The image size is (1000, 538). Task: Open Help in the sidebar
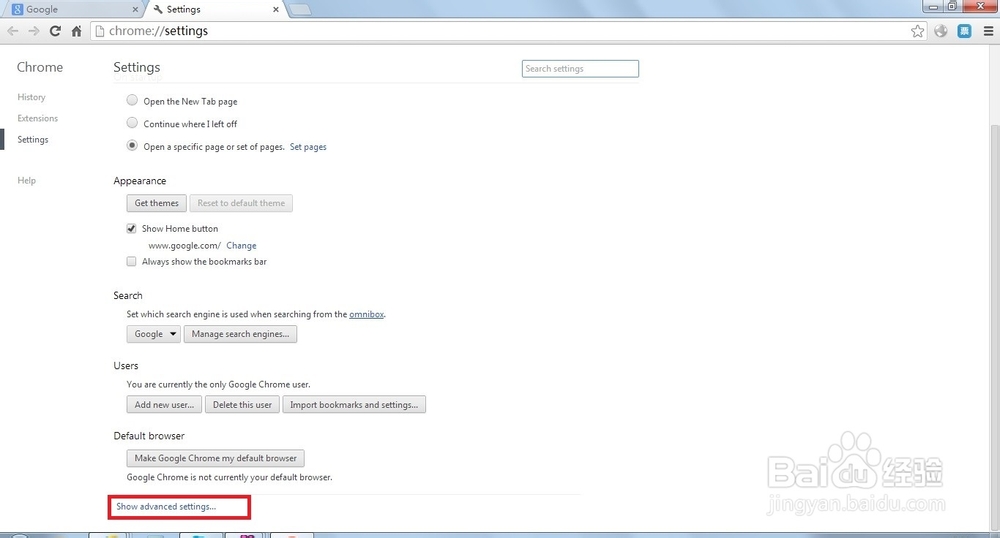coord(27,180)
